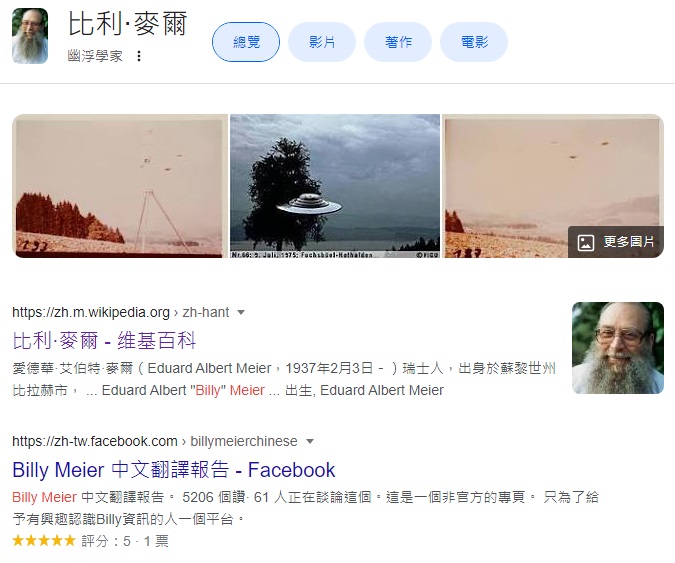Image resolution: width=675 pixels, height=563 pixels.
Task: Switch to the 著作 tab
Action: [x=398, y=42]
